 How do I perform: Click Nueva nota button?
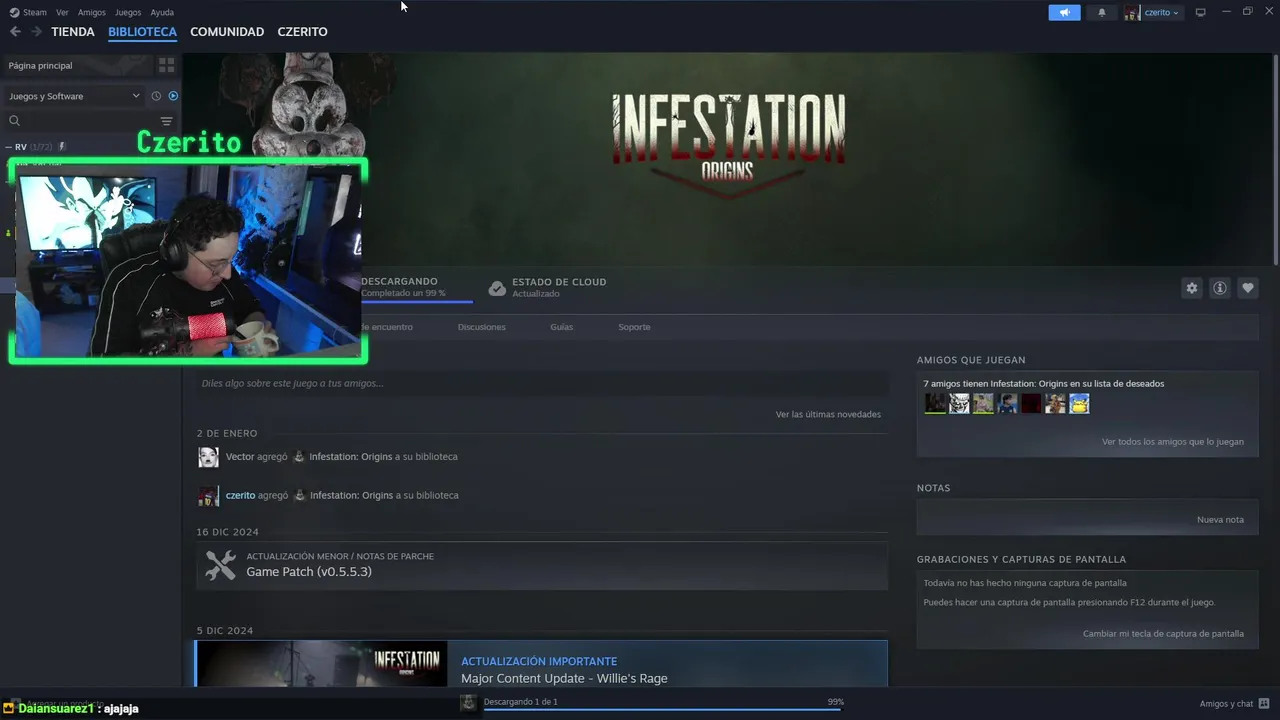pos(1220,520)
